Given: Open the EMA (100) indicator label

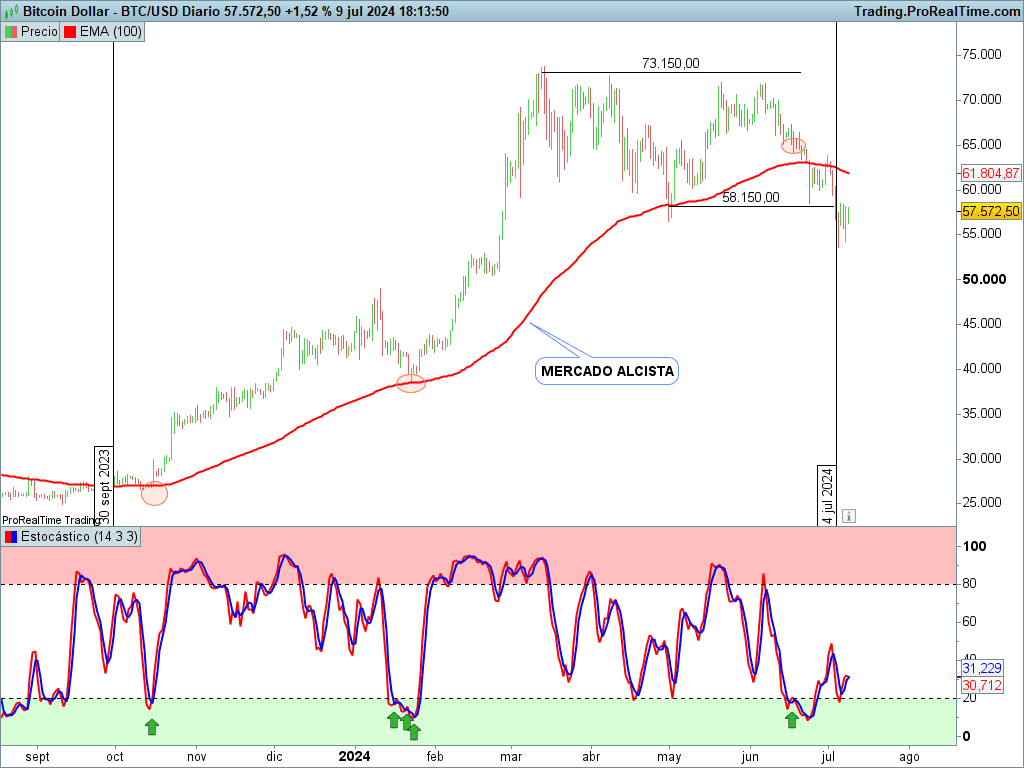Looking at the screenshot, I should [x=110, y=31].
